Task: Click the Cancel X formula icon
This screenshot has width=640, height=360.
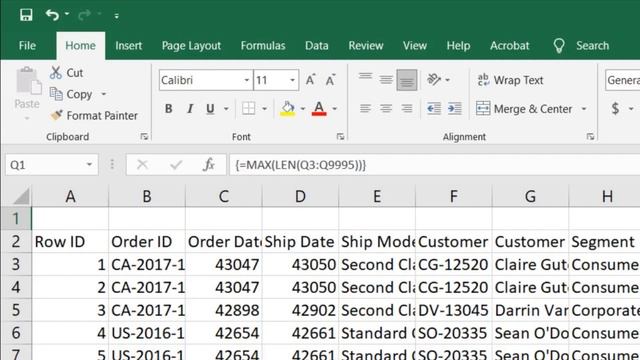Action: point(142,165)
